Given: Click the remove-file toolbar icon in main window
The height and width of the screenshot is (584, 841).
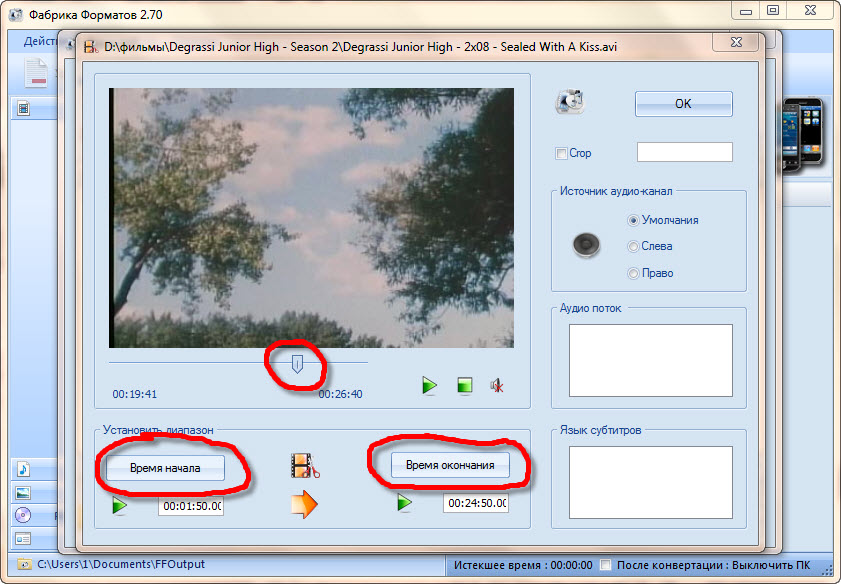Looking at the screenshot, I should [x=36, y=73].
